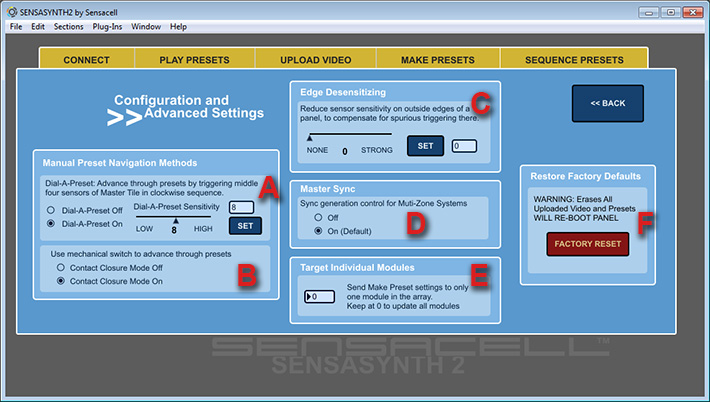Image resolution: width=710 pixels, height=402 pixels.
Task: Switch to the MAKE PRESETS tab
Action: (438, 59)
